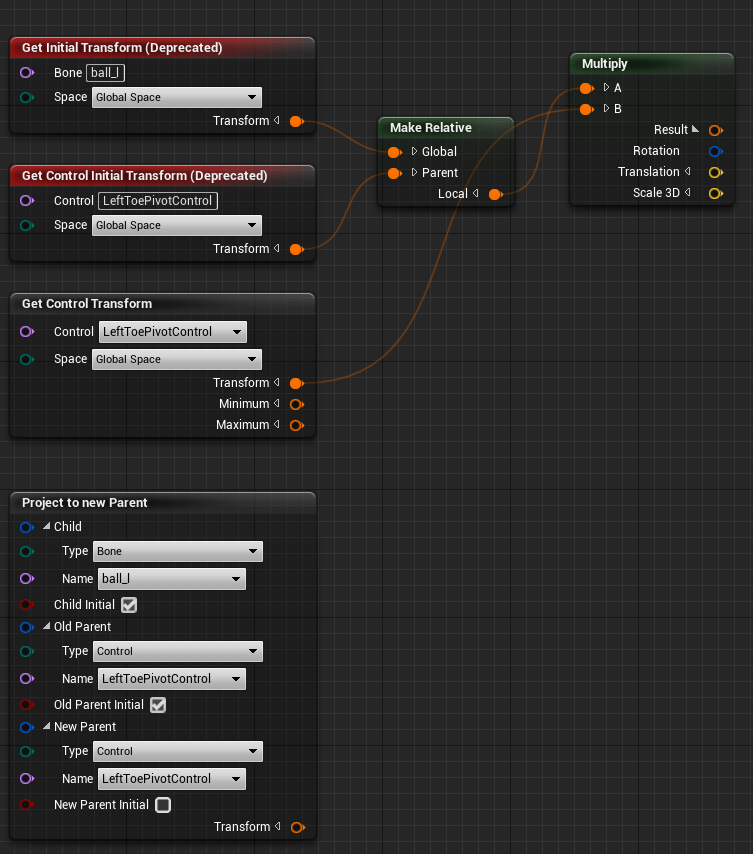The image size is (753, 854).
Task: Expand Global pin on Make Relative
Action: click(x=414, y=151)
